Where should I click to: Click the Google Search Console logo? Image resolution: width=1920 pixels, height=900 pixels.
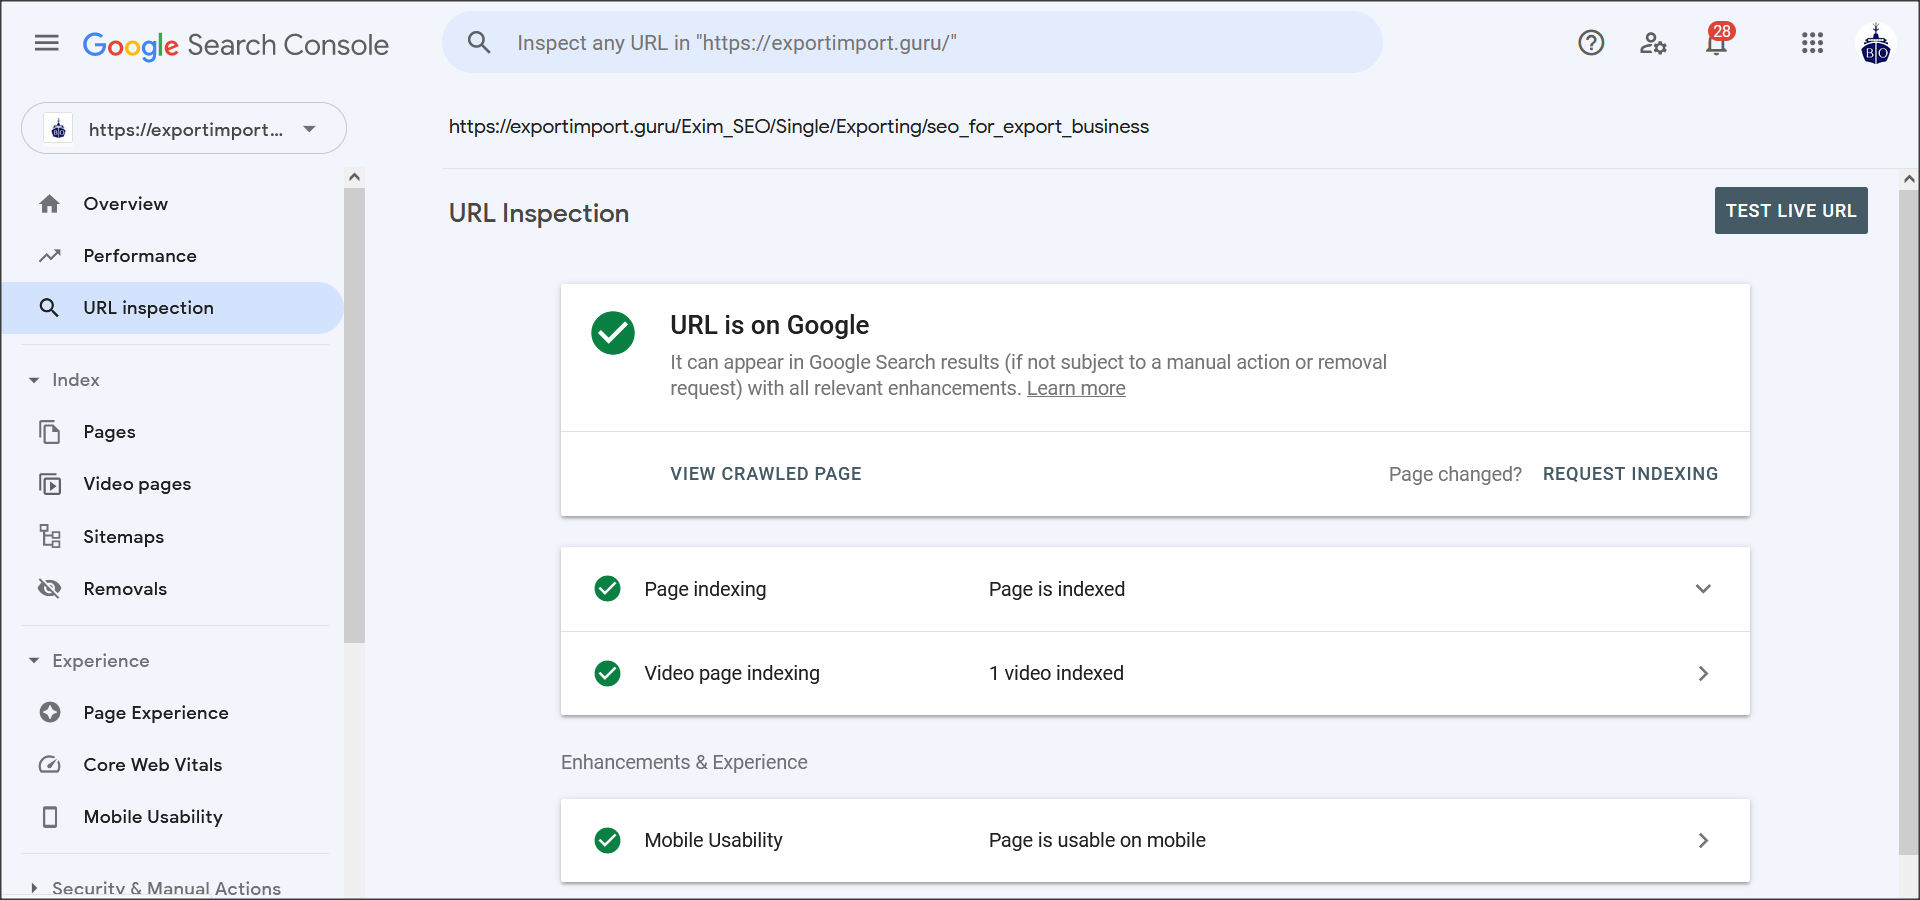pos(235,45)
